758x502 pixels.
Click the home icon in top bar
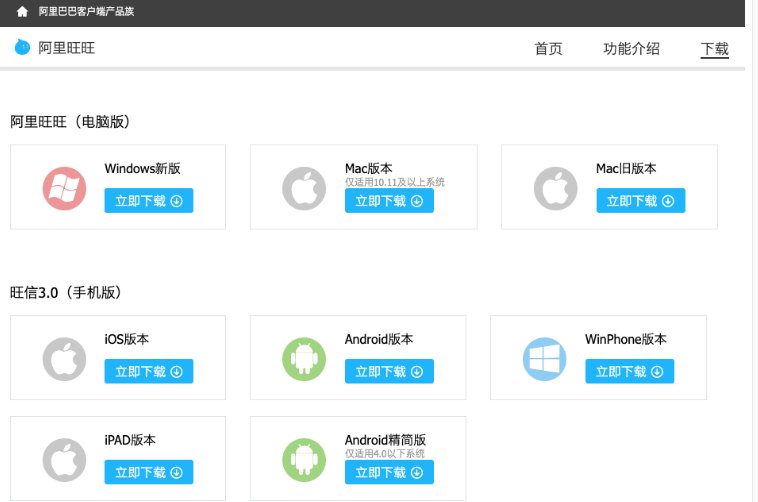(x=22, y=11)
